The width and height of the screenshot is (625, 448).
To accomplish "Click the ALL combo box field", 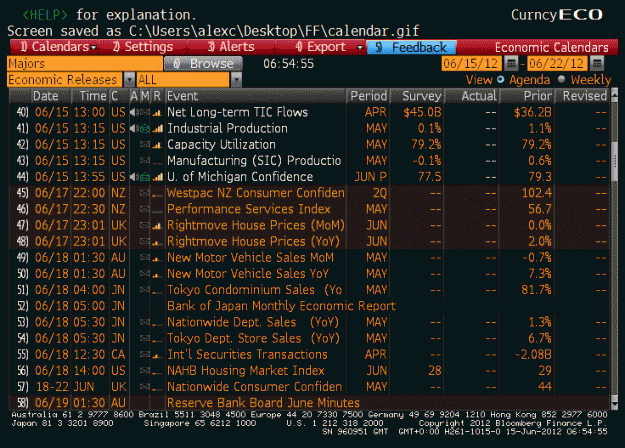I will [183, 80].
